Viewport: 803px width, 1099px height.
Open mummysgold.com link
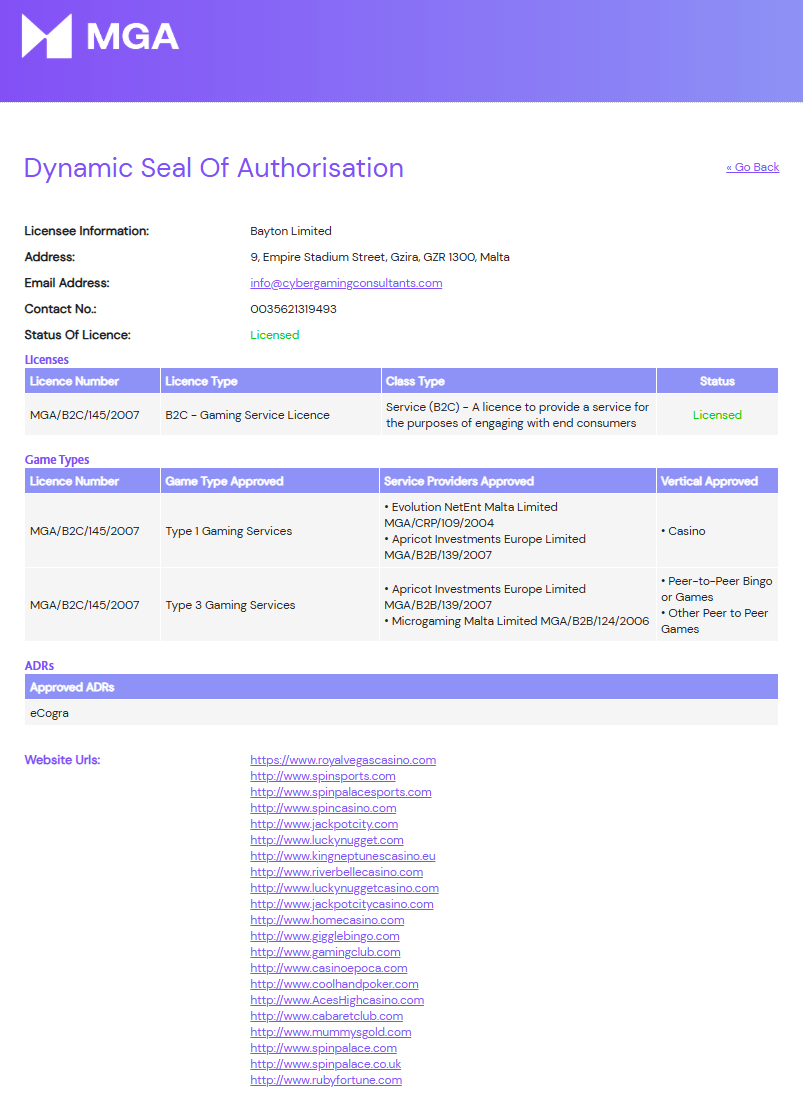[x=331, y=1032]
